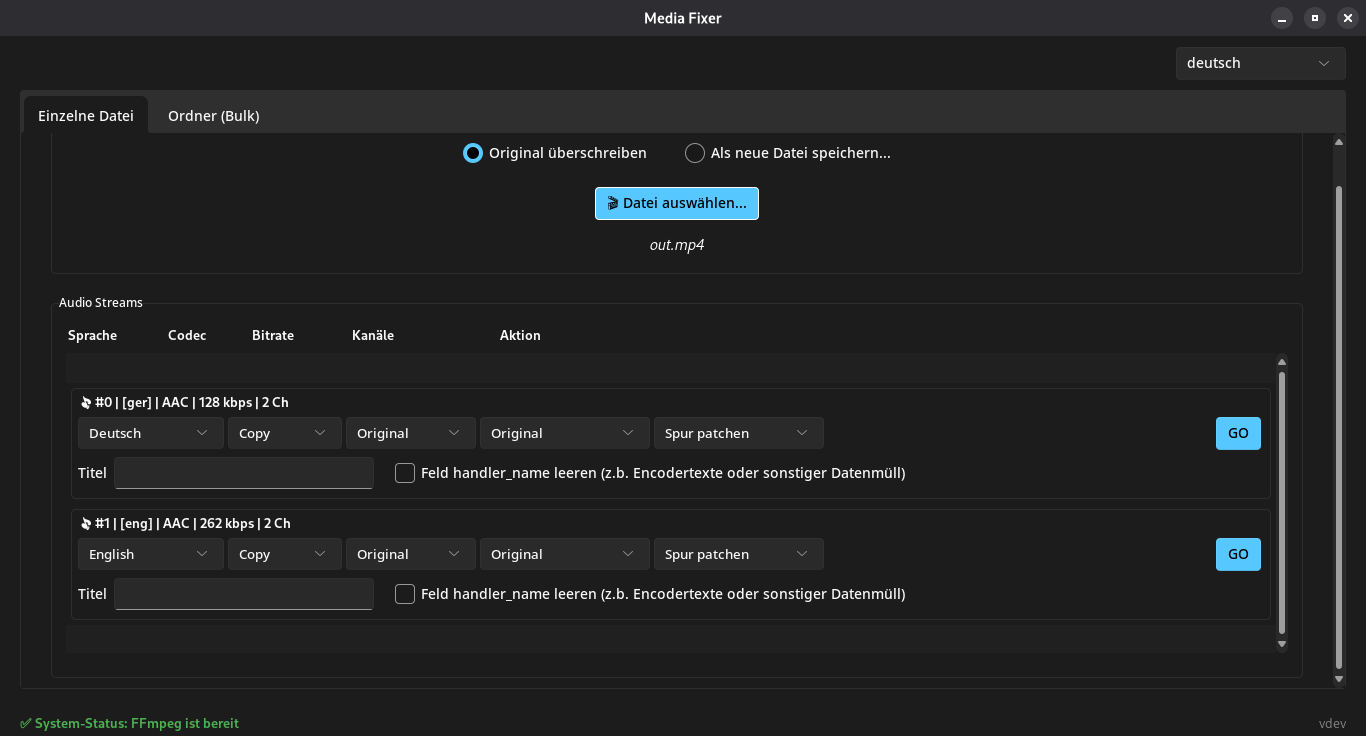Image resolution: width=1366 pixels, height=736 pixels.
Task: Enable handler_name leeren for stream #0
Action: [405, 473]
